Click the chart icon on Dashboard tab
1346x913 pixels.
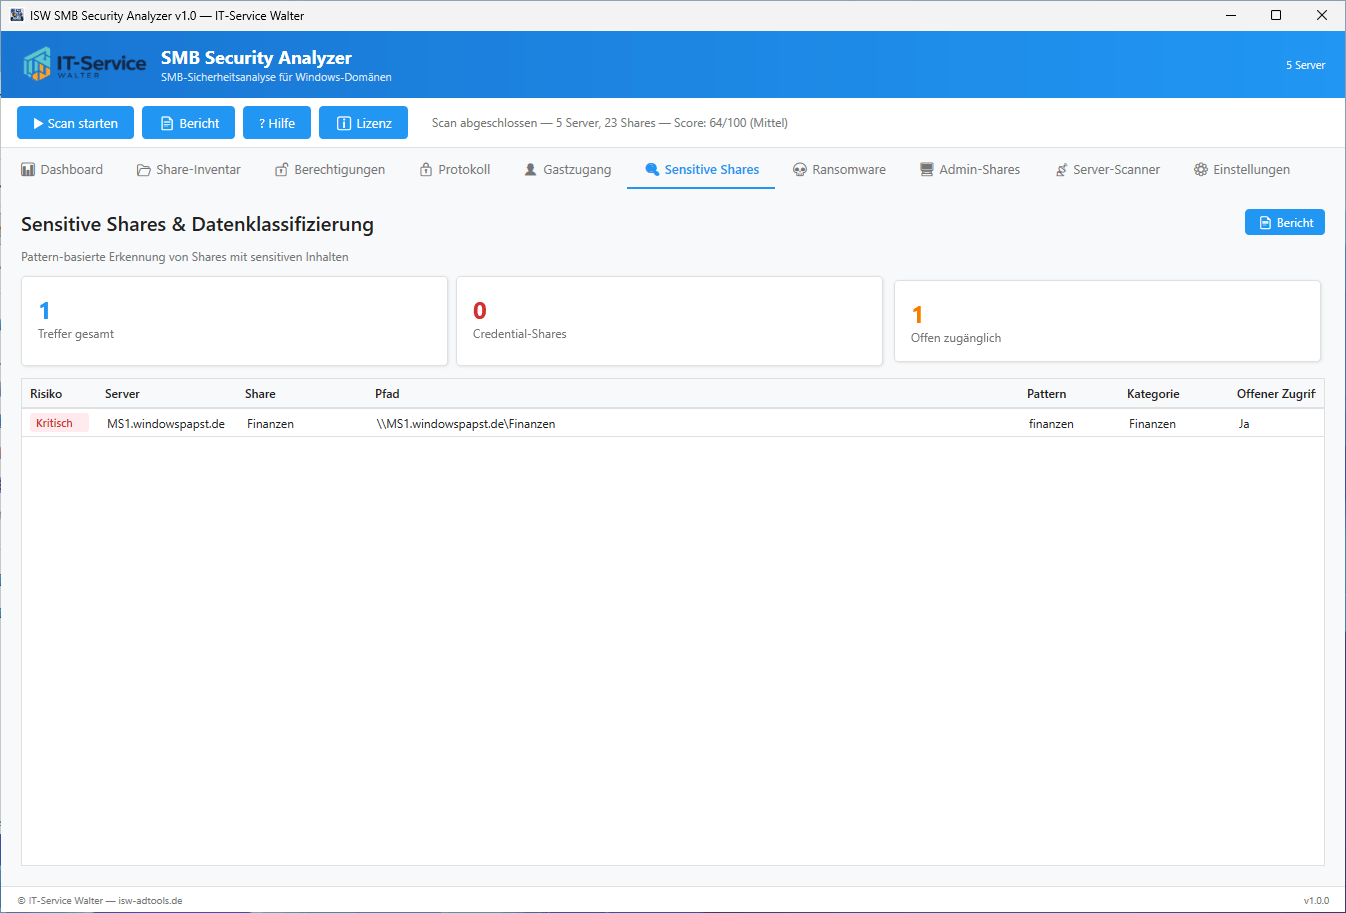coord(28,170)
